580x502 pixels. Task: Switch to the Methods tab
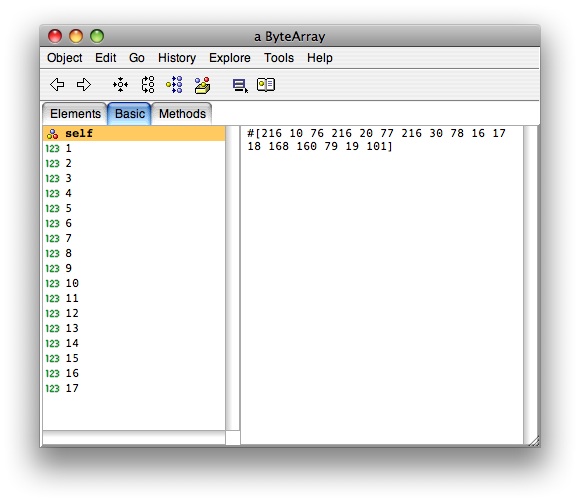point(182,114)
